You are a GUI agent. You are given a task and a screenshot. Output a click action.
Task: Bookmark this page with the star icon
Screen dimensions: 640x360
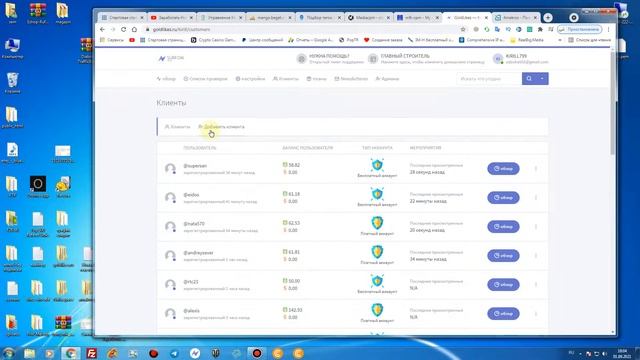[463, 29]
